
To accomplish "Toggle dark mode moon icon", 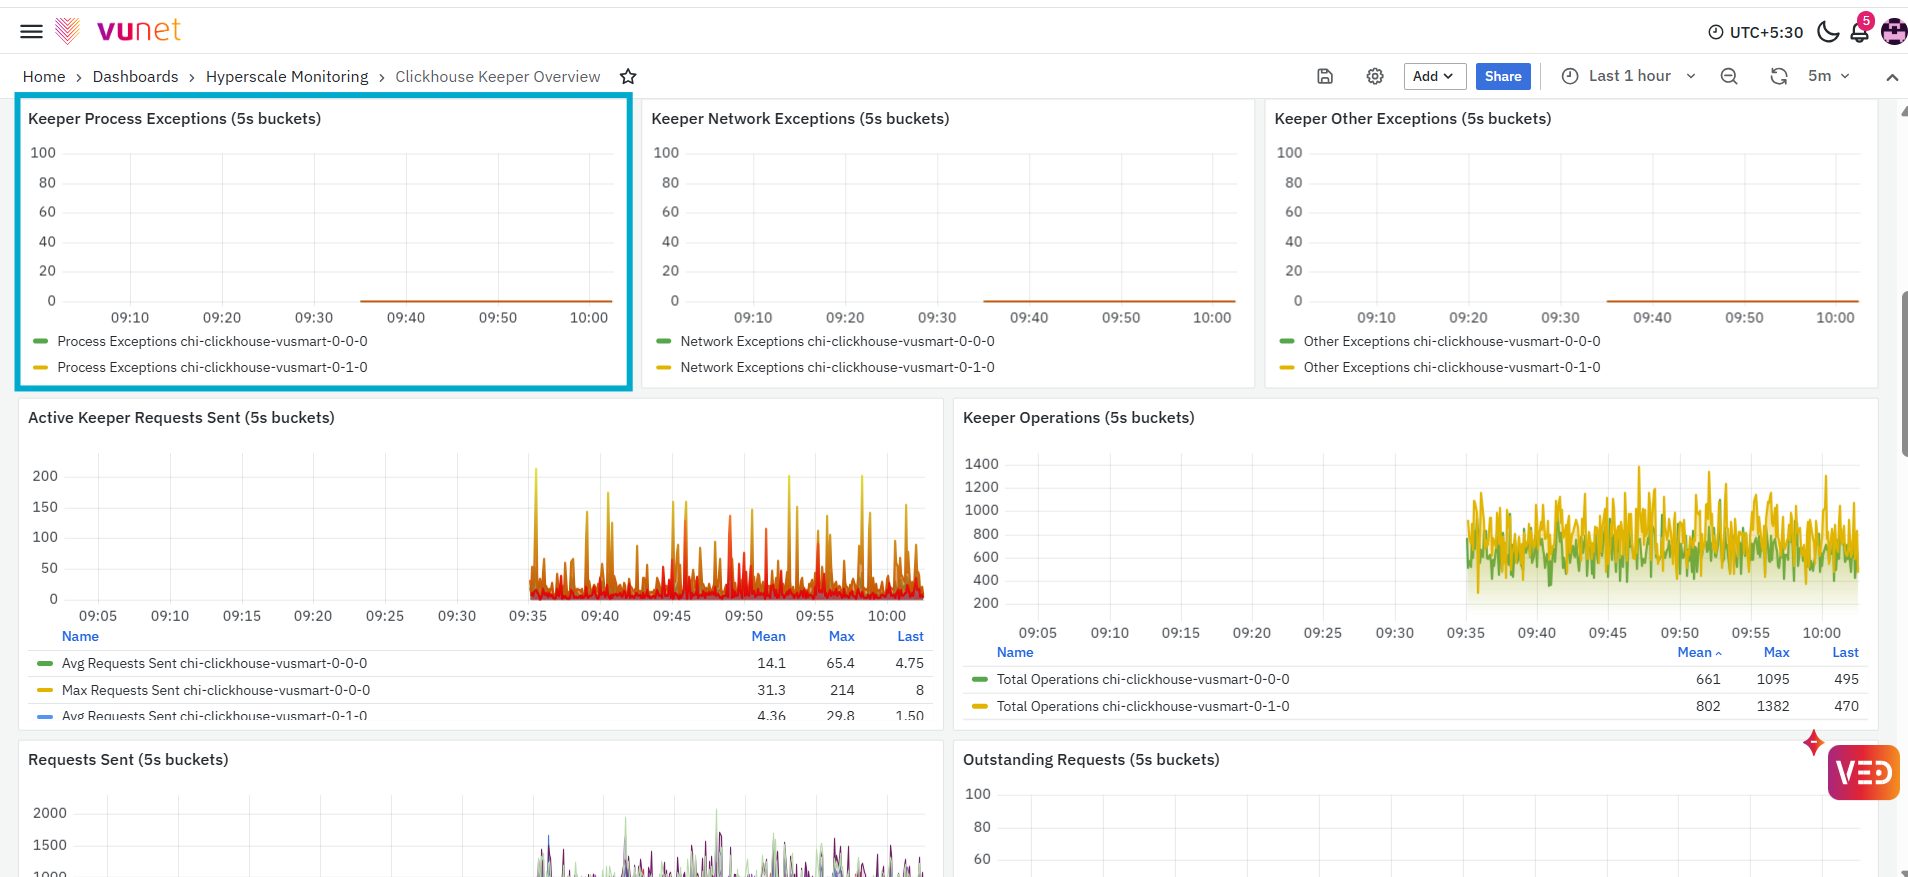I will click(1828, 32).
